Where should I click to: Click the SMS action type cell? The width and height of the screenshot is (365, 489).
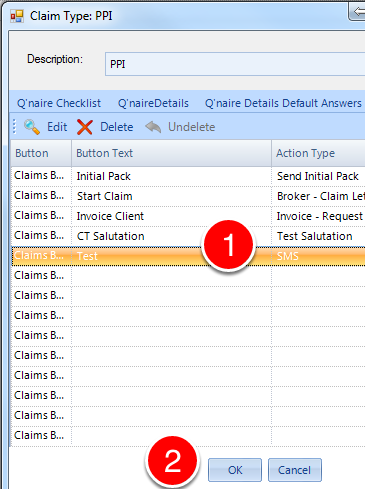(x=318, y=256)
